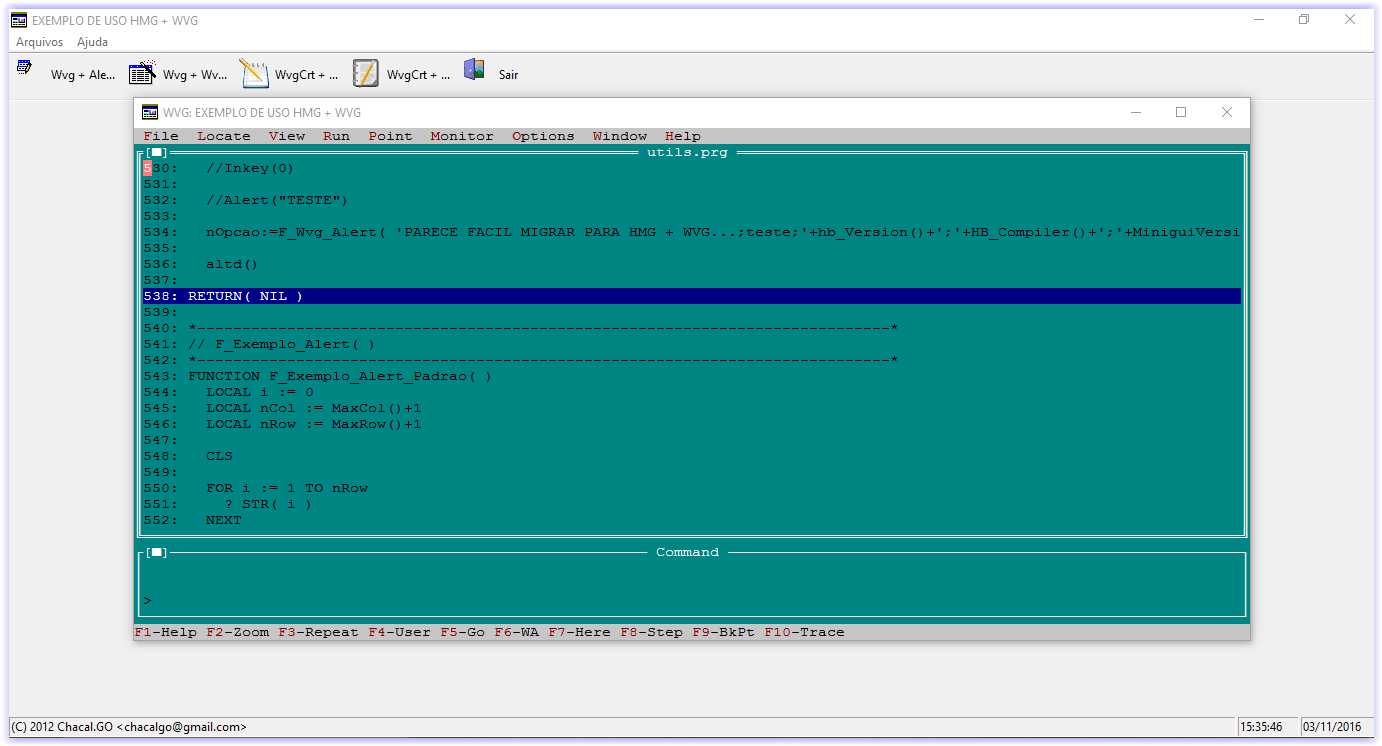Click F9-BkPt to set a breakpoint

[x=723, y=632]
